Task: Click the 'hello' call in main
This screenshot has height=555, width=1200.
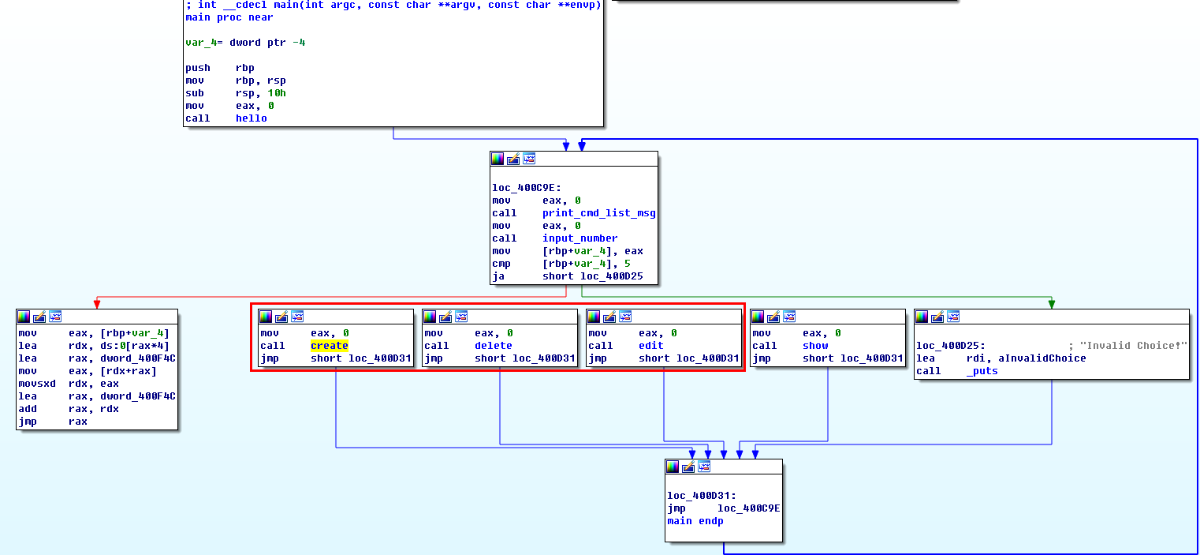Action: coord(251,118)
